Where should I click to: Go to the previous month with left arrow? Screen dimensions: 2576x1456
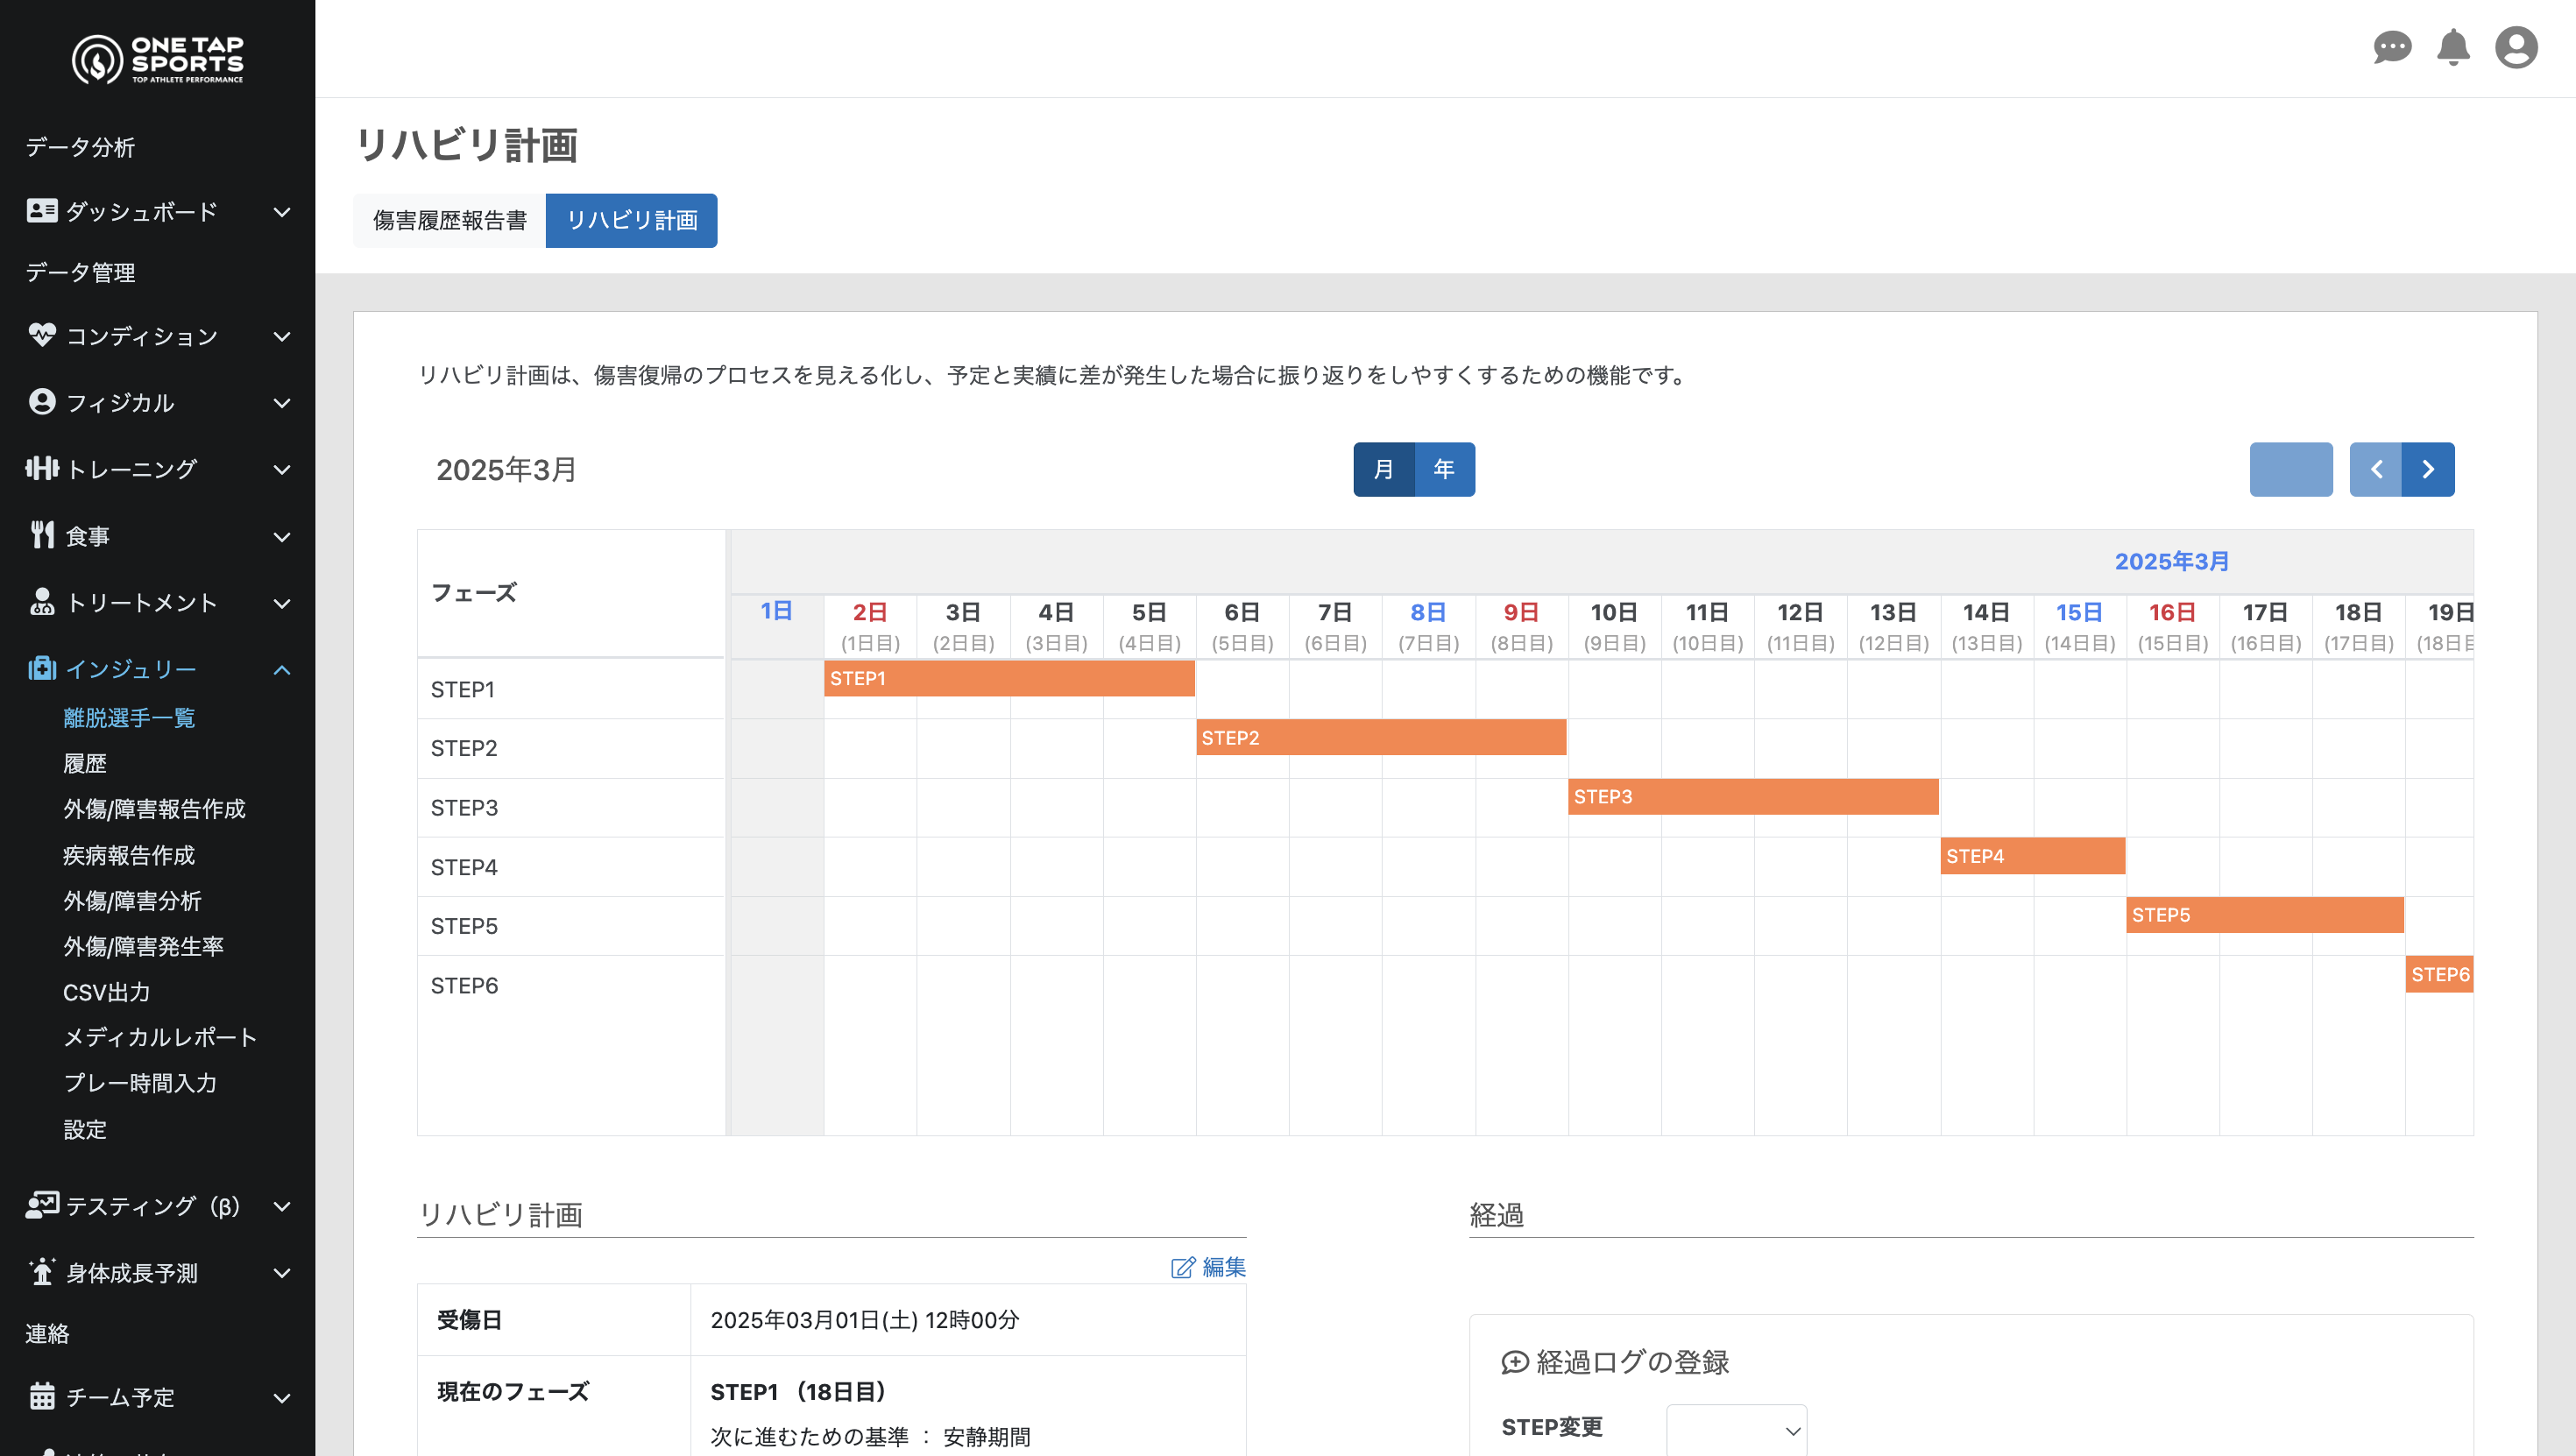(x=2376, y=469)
